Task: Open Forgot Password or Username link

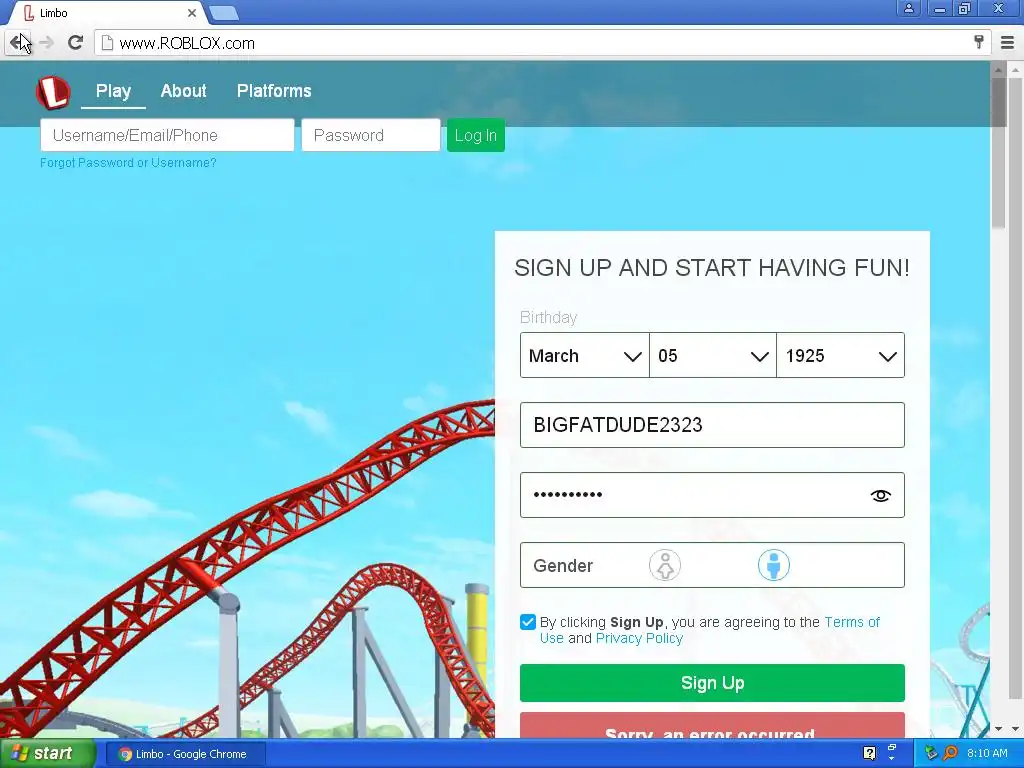Action: [128, 163]
